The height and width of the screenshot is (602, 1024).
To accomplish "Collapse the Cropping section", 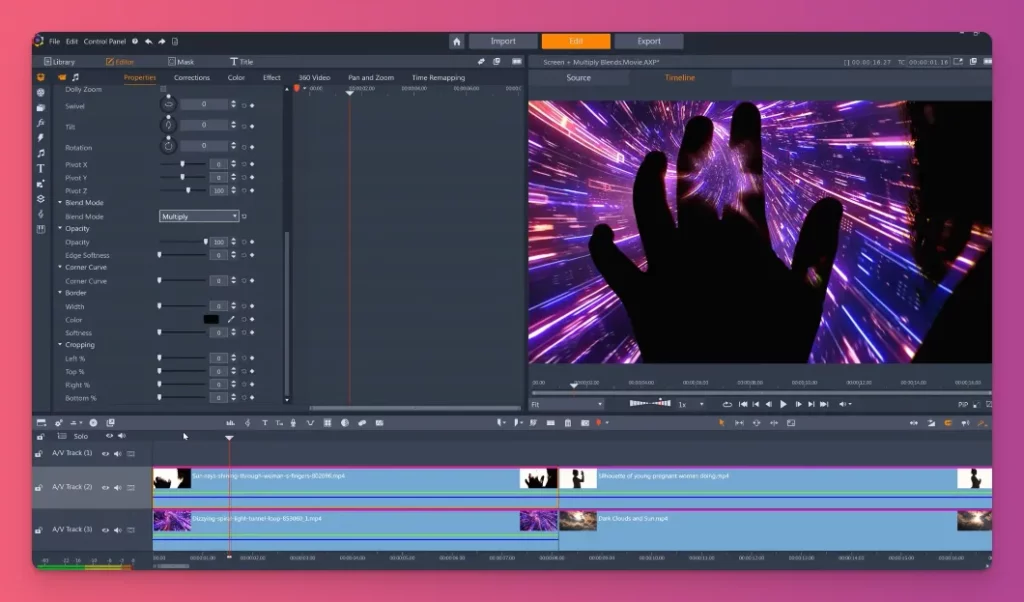I will click(x=60, y=345).
